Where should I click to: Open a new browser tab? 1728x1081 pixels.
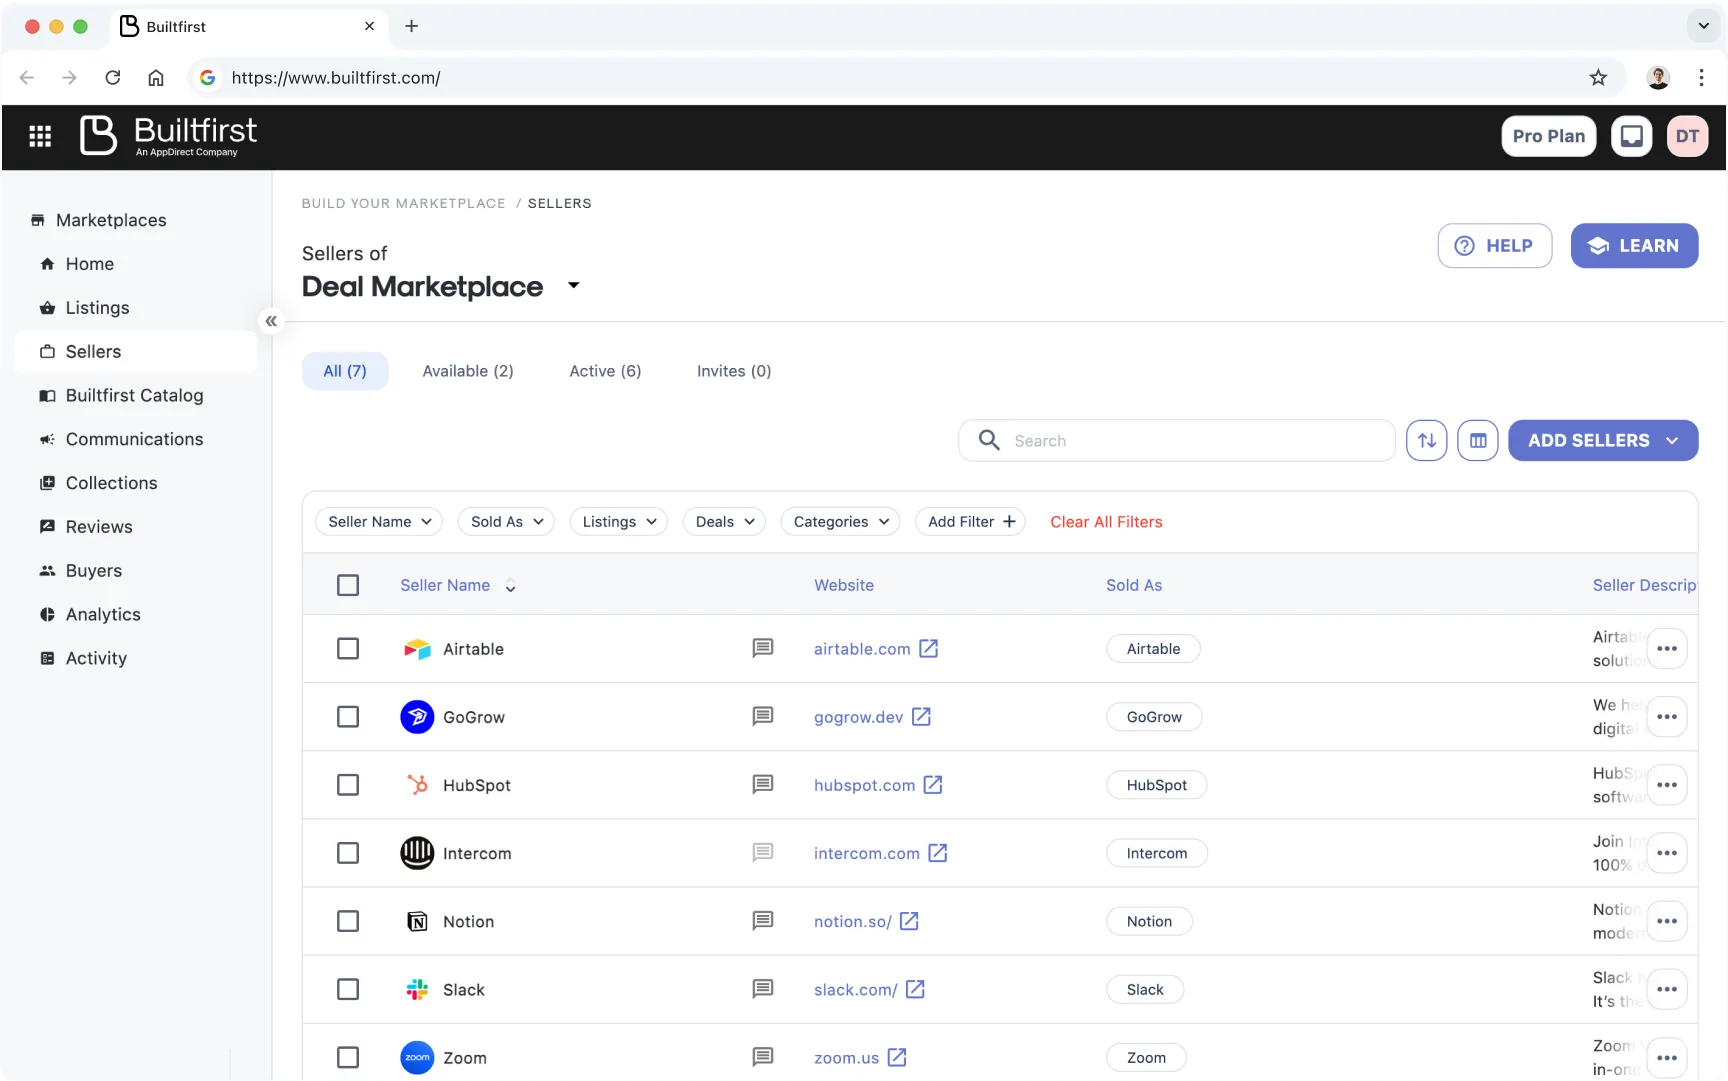pos(411,26)
